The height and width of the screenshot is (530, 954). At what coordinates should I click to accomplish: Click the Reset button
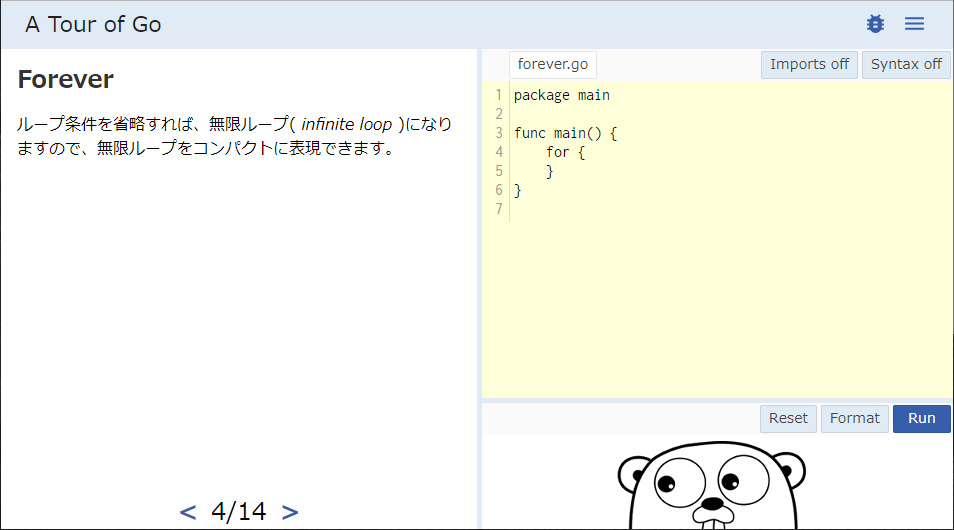(788, 419)
